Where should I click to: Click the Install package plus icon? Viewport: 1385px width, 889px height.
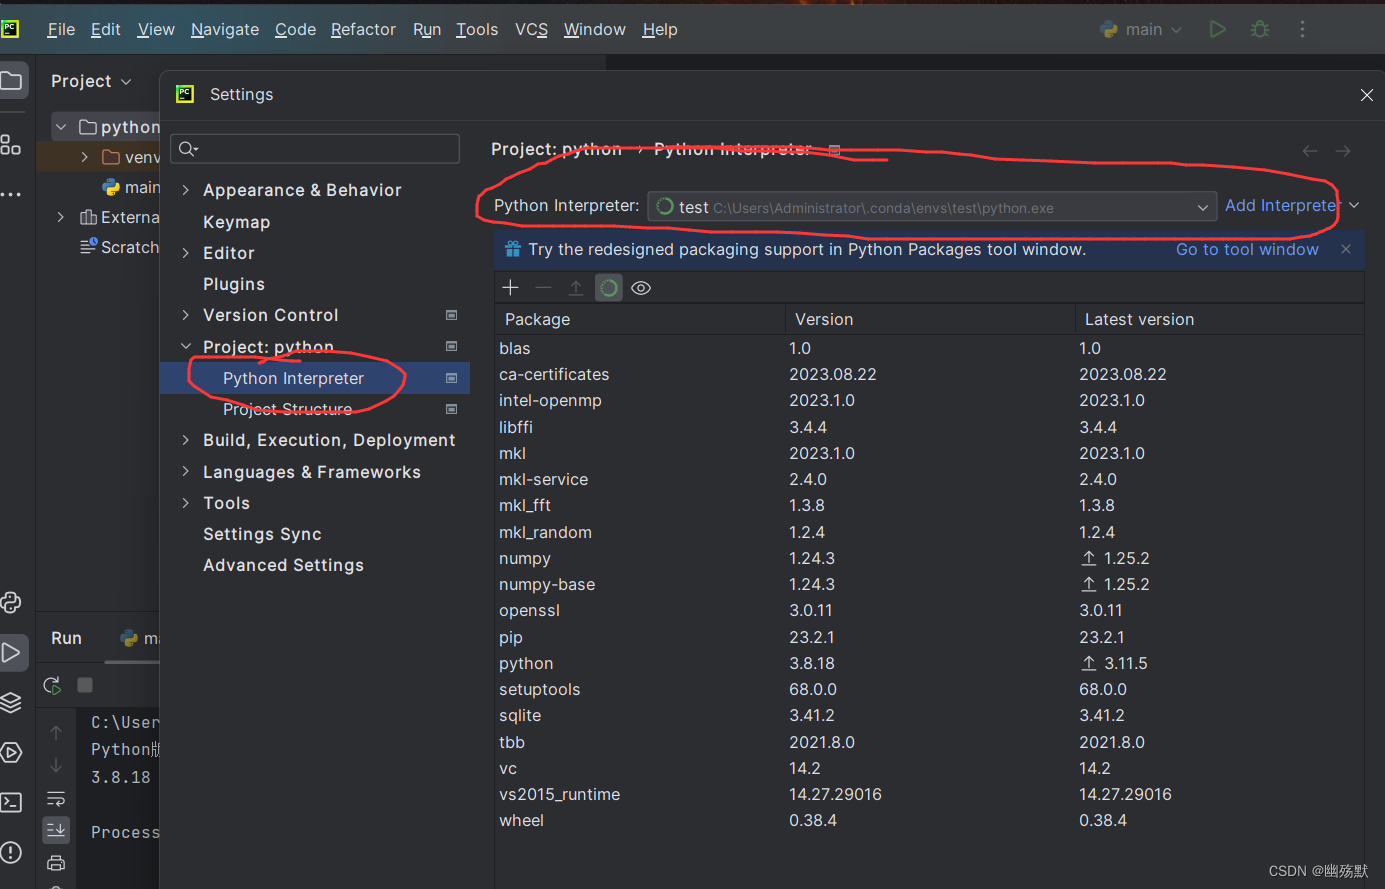coord(510,288)
